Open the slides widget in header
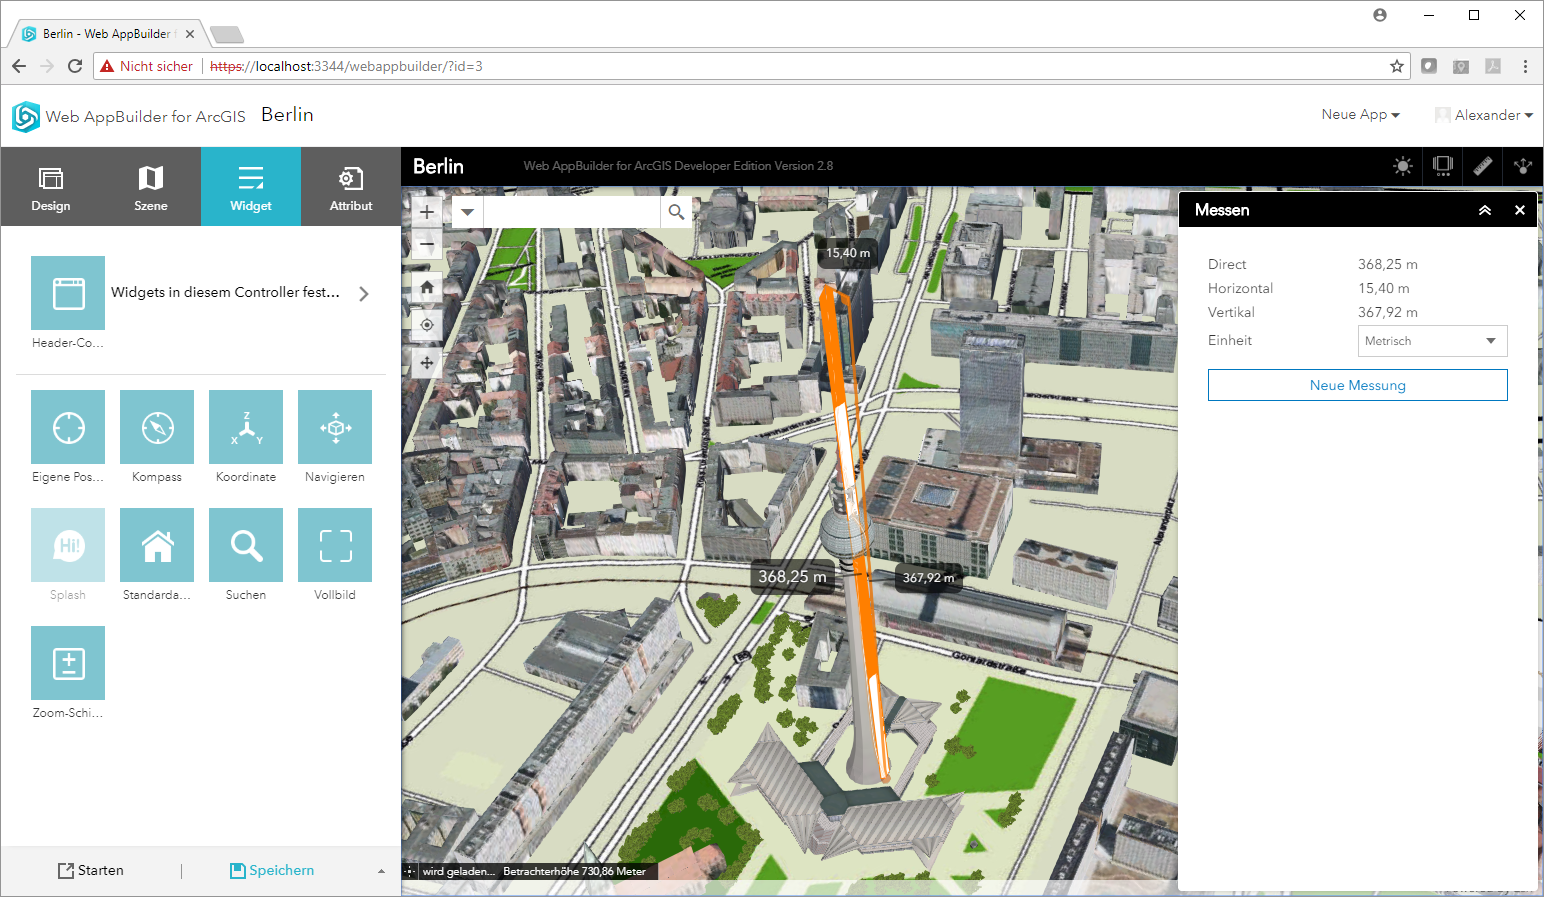1544x897 pixels. [x=1443, y=166]
